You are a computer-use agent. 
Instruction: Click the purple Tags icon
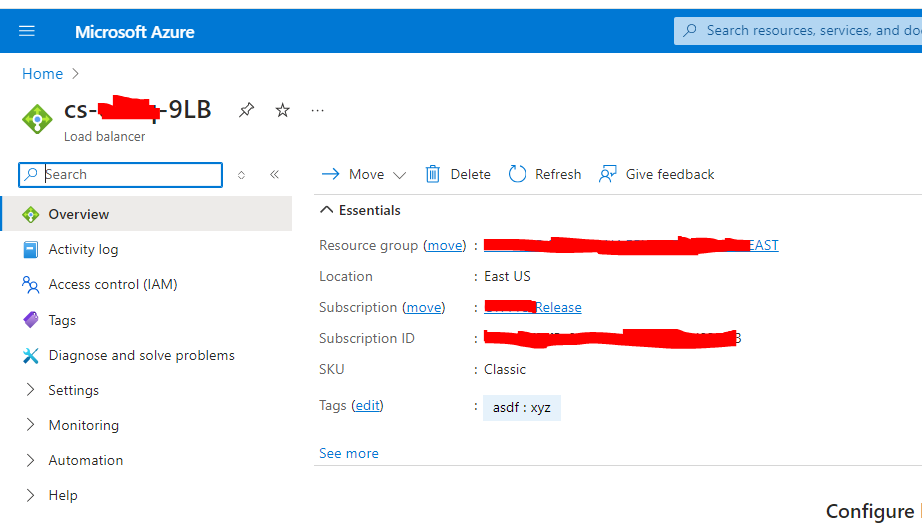31,320
